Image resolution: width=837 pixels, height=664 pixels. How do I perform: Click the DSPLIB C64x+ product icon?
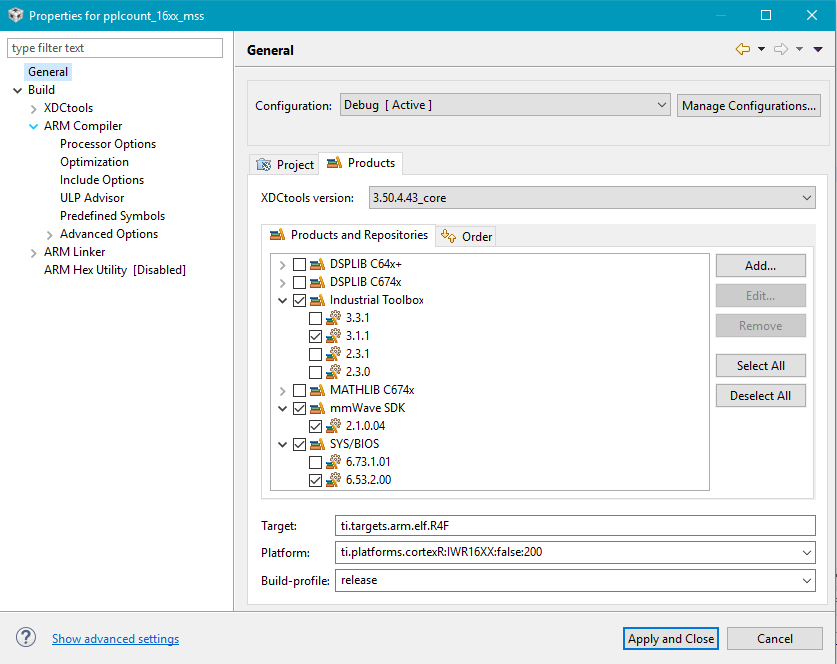click(x=317, y=264)
